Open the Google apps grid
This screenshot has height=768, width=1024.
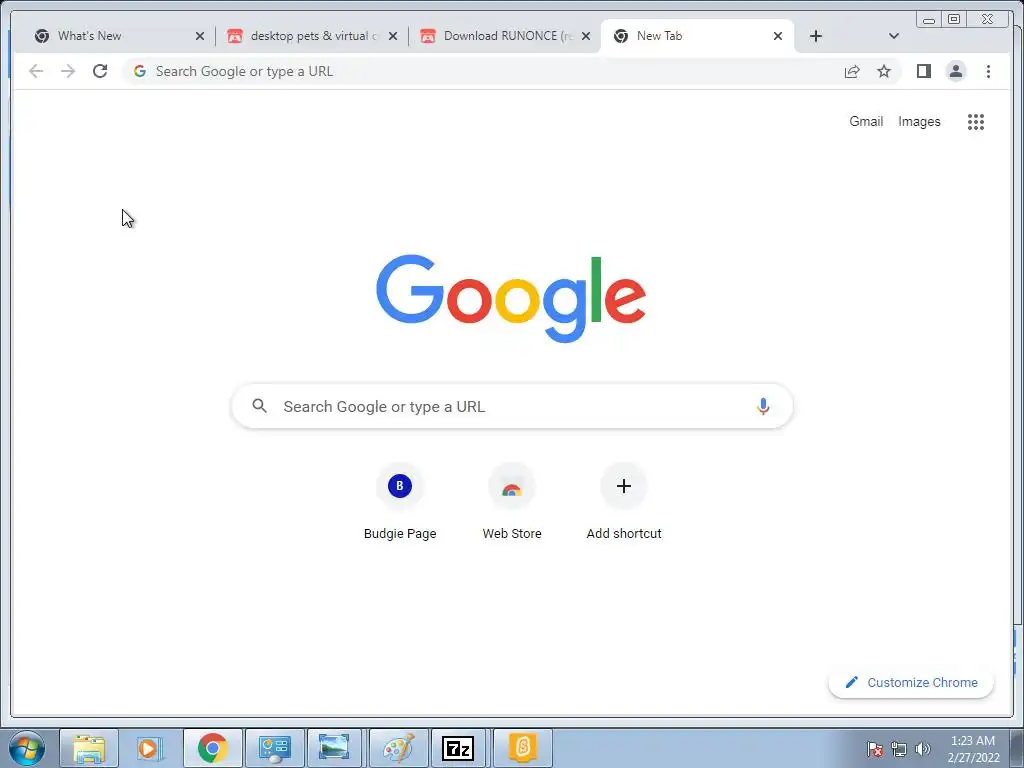(x=976, y=121)
